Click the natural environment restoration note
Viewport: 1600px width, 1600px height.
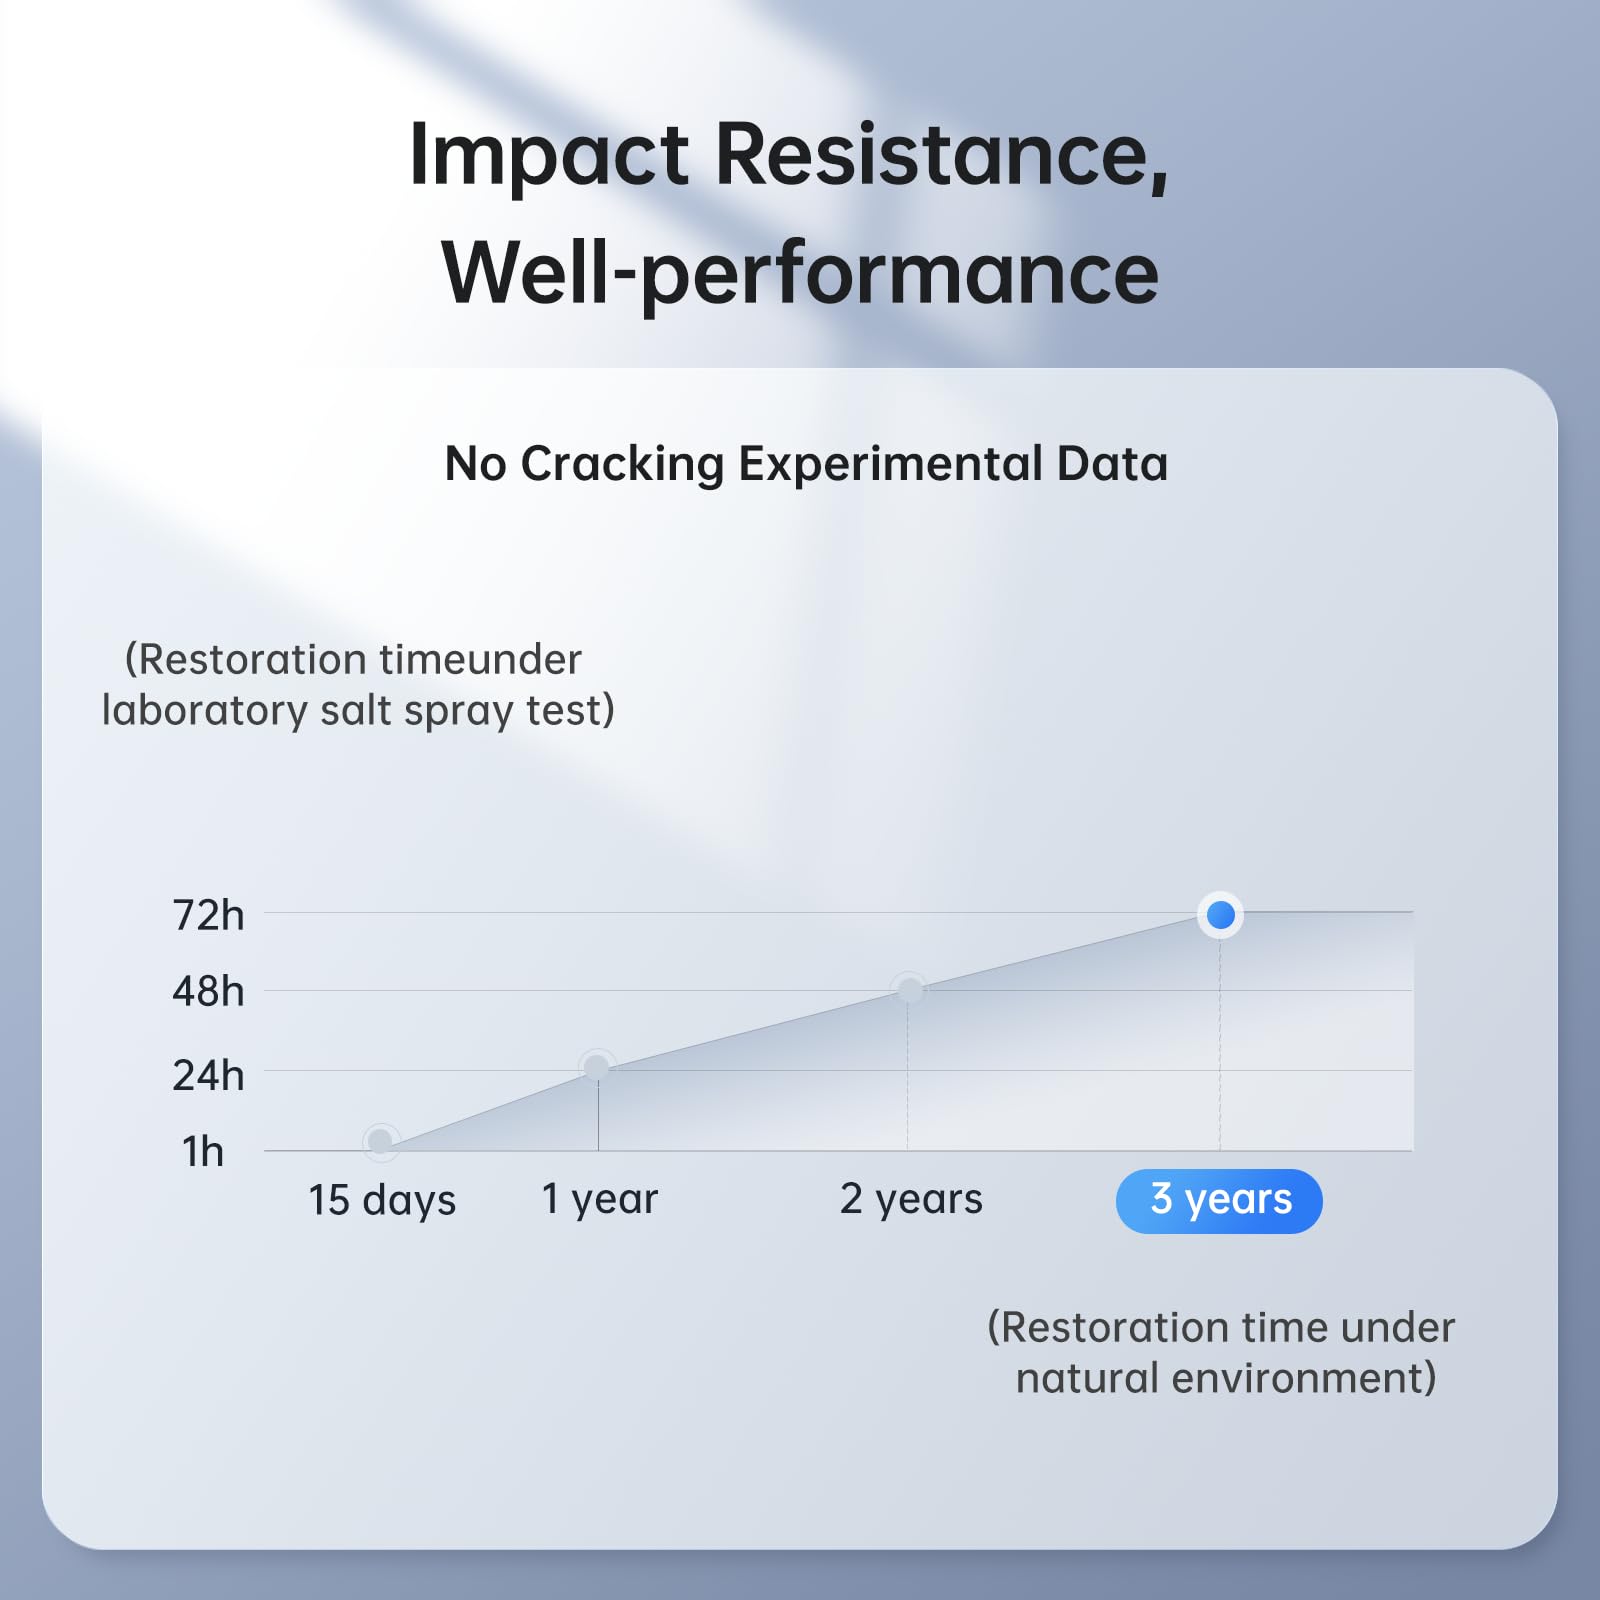coord(1222,1352)
